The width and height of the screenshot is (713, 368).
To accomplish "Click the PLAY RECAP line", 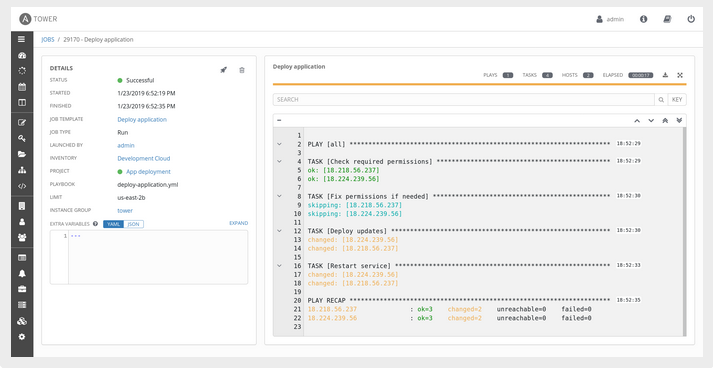I will [459, 300].
